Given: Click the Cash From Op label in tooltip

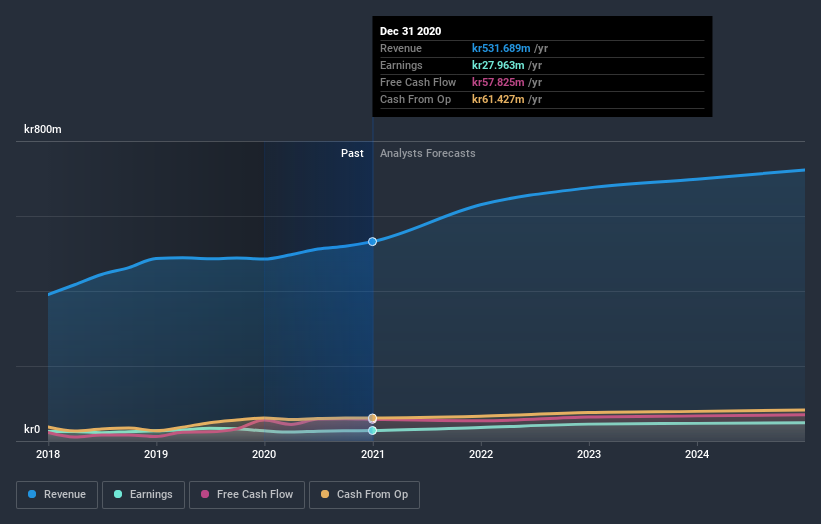Looking at the screenshot, I should click(415, 99).
